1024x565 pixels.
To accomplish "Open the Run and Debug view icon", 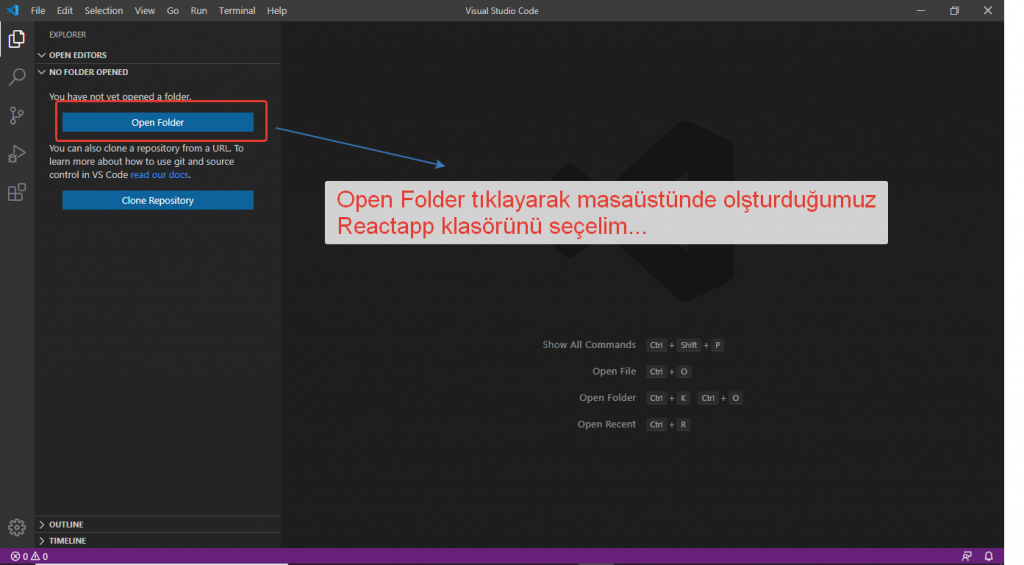I will pyautogui.click(x=17, y=154).
